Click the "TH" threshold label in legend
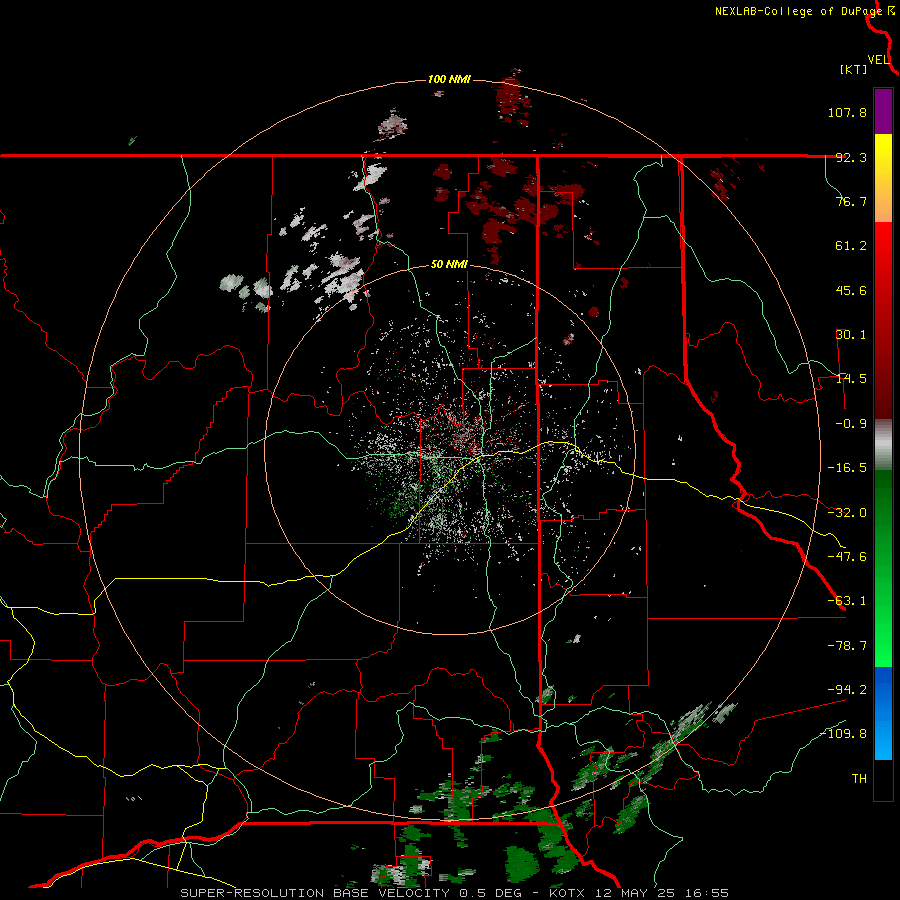This screenshot has width=900, height=900. pyautogui.click(x=859, y=779)
